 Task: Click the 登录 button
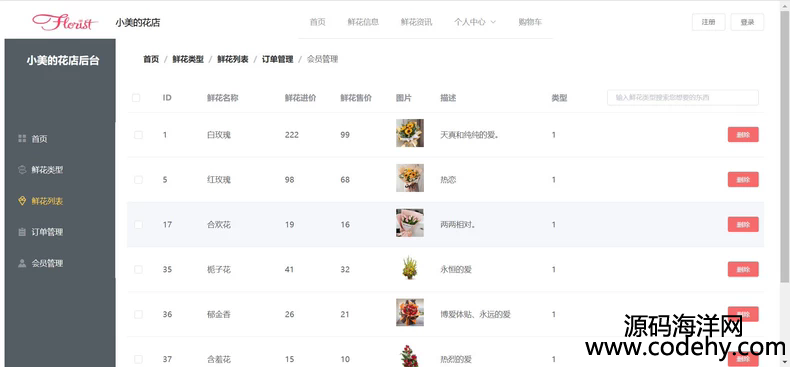pyautogui.click(x=747, y=22)
